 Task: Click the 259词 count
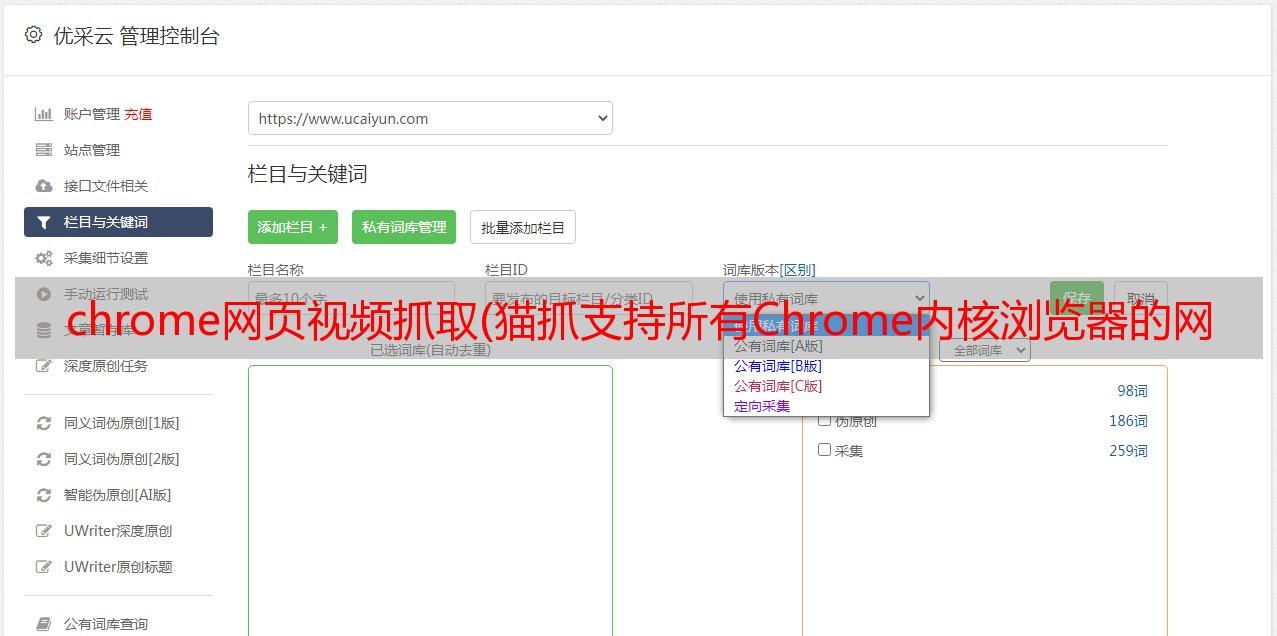click(x=1128, y=451)
